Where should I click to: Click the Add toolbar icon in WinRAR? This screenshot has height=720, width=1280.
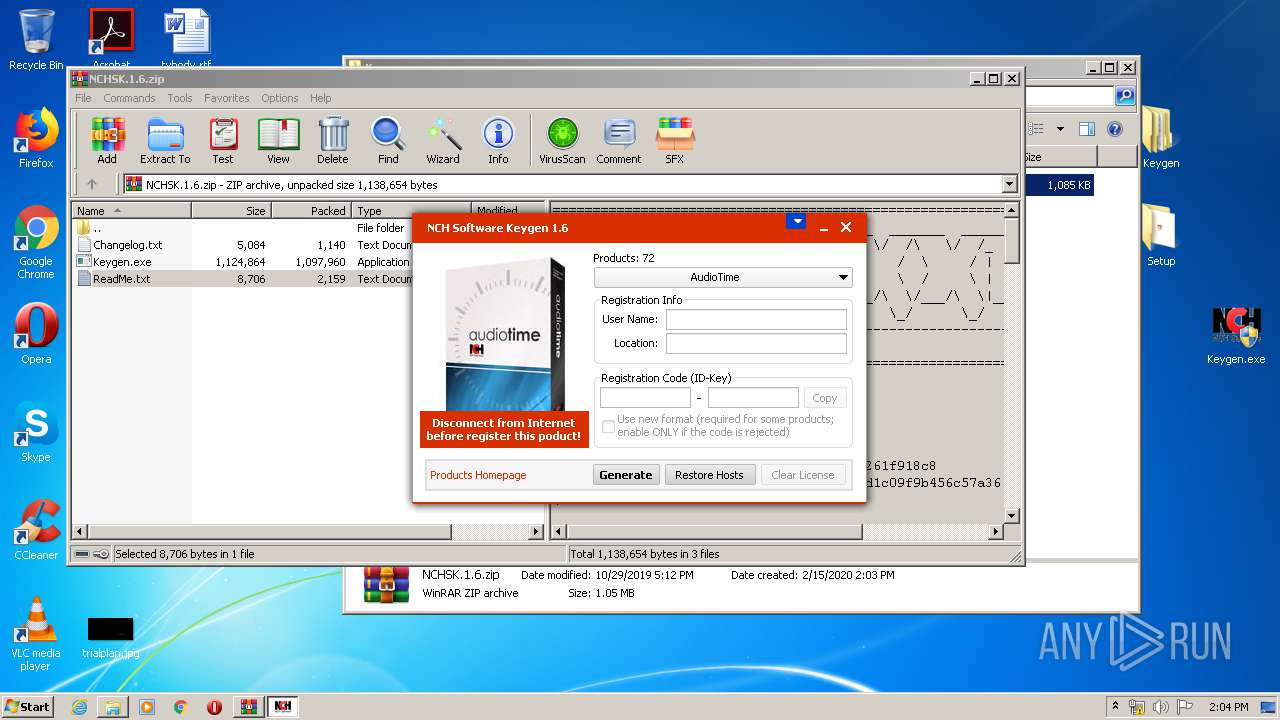pyautogui.click(x=107, y=140)
